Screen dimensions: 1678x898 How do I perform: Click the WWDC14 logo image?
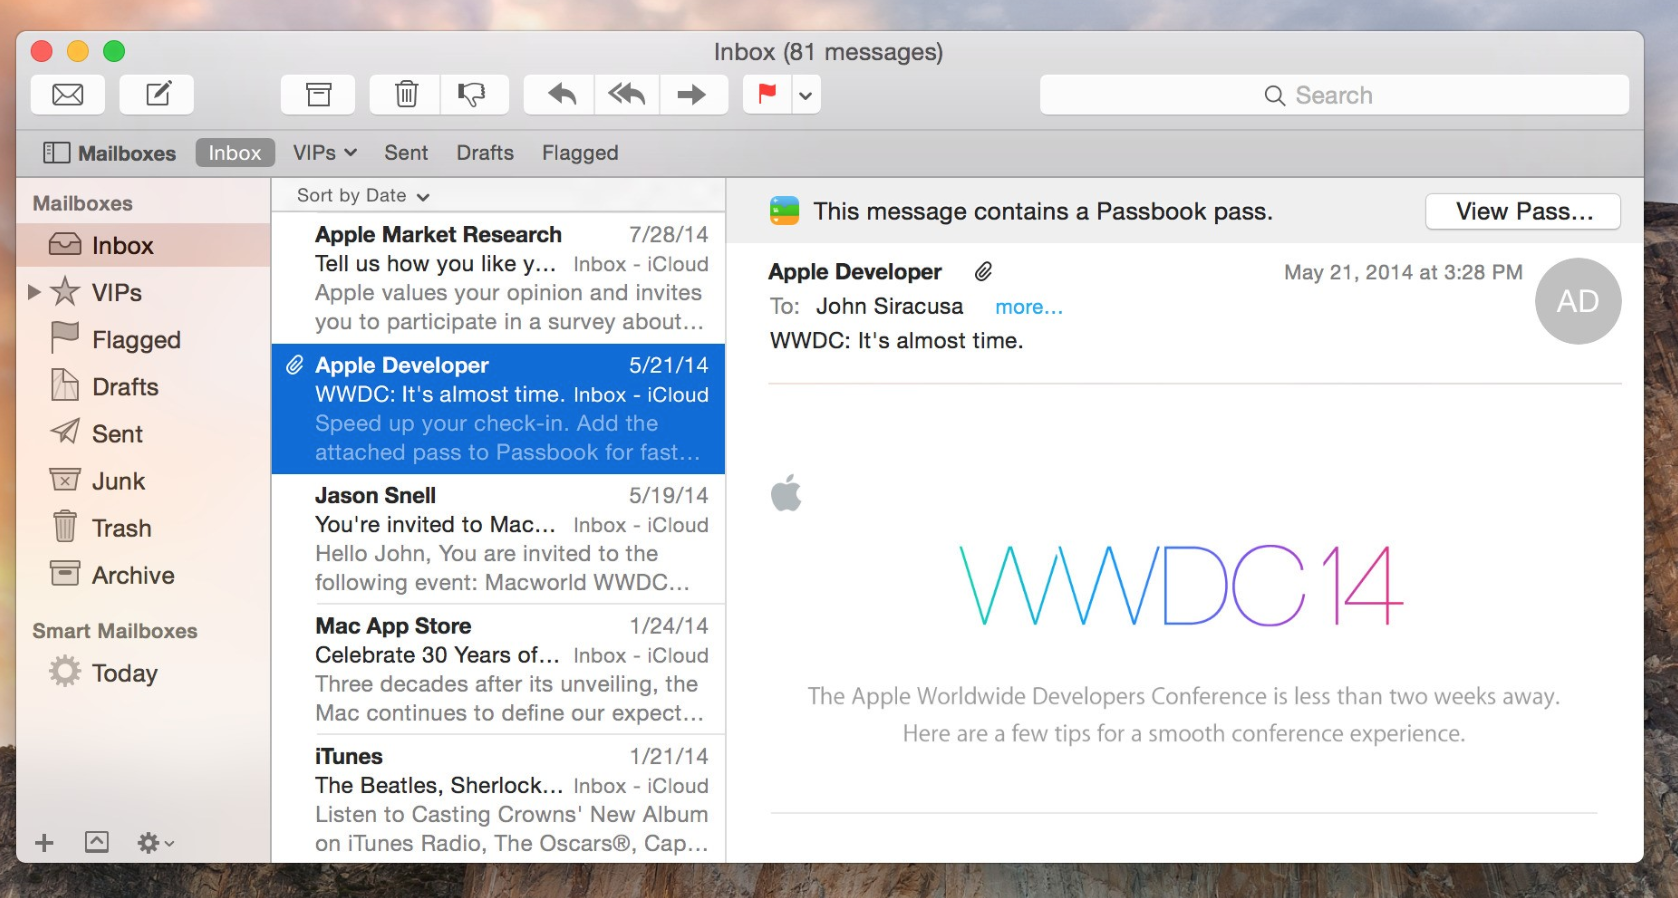[x=1181, y=586]
